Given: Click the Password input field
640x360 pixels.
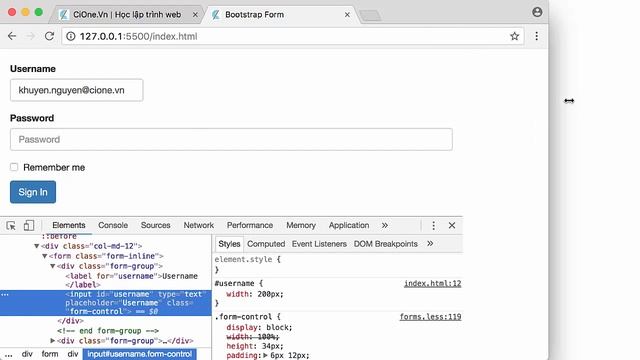Looking at the screenshot, I should coord(231,140).
